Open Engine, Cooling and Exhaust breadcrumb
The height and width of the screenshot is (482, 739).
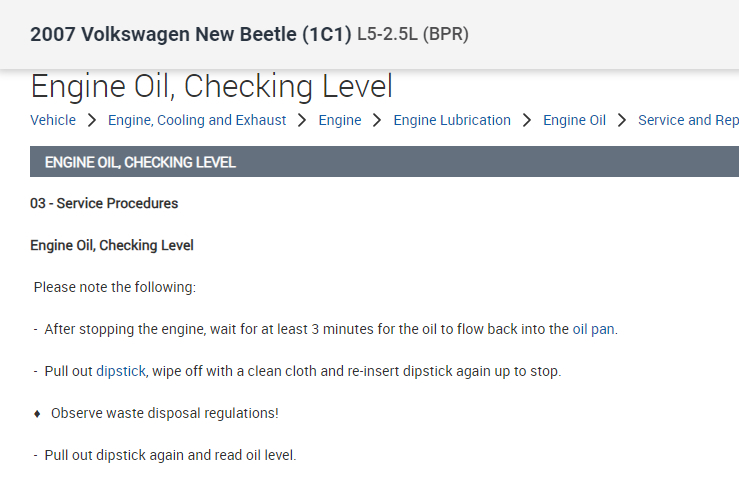(197, 120)
